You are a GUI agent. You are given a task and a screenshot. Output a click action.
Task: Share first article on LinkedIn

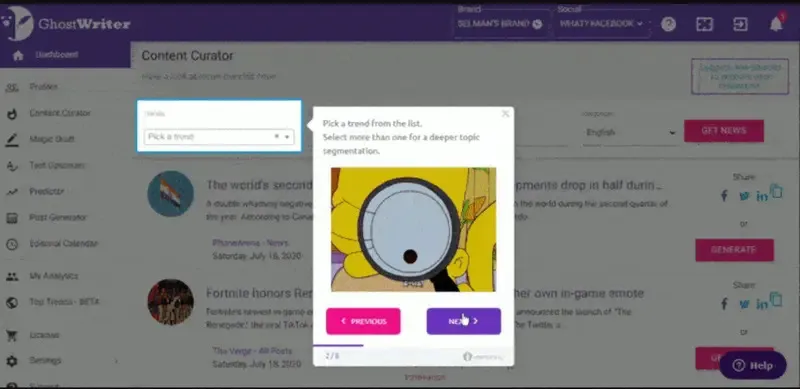click(762, 196)
